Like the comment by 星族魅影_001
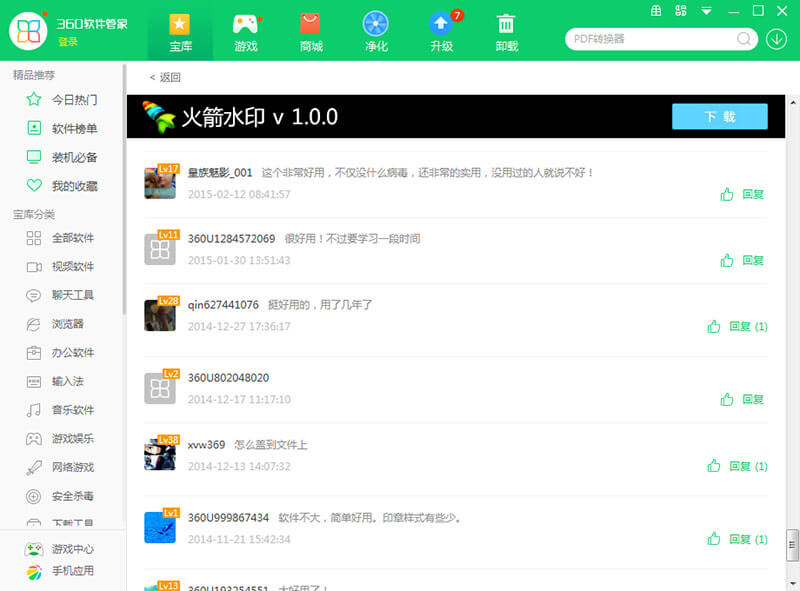This screenshot has width=800, height=591. (727, 194)
